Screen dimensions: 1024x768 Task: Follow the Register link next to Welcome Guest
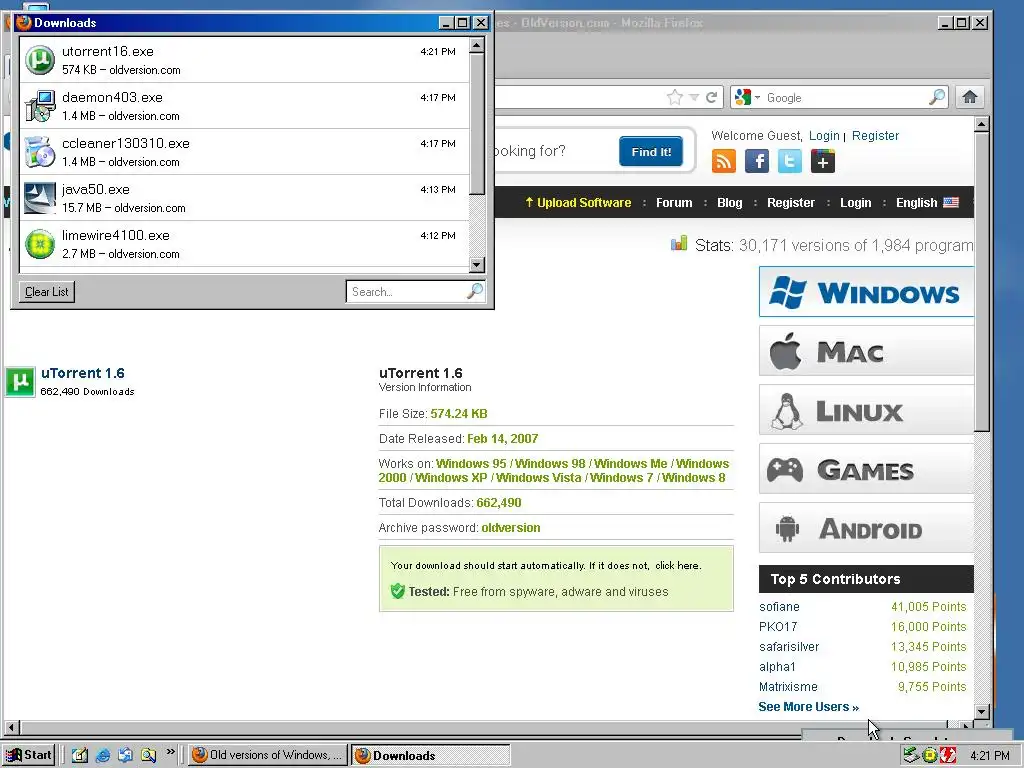[875, 135]
